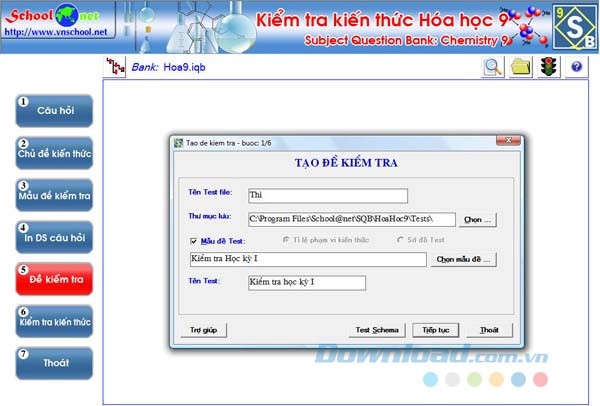
Task: Click the Thoát sidebar button
Action: (54, 363)
